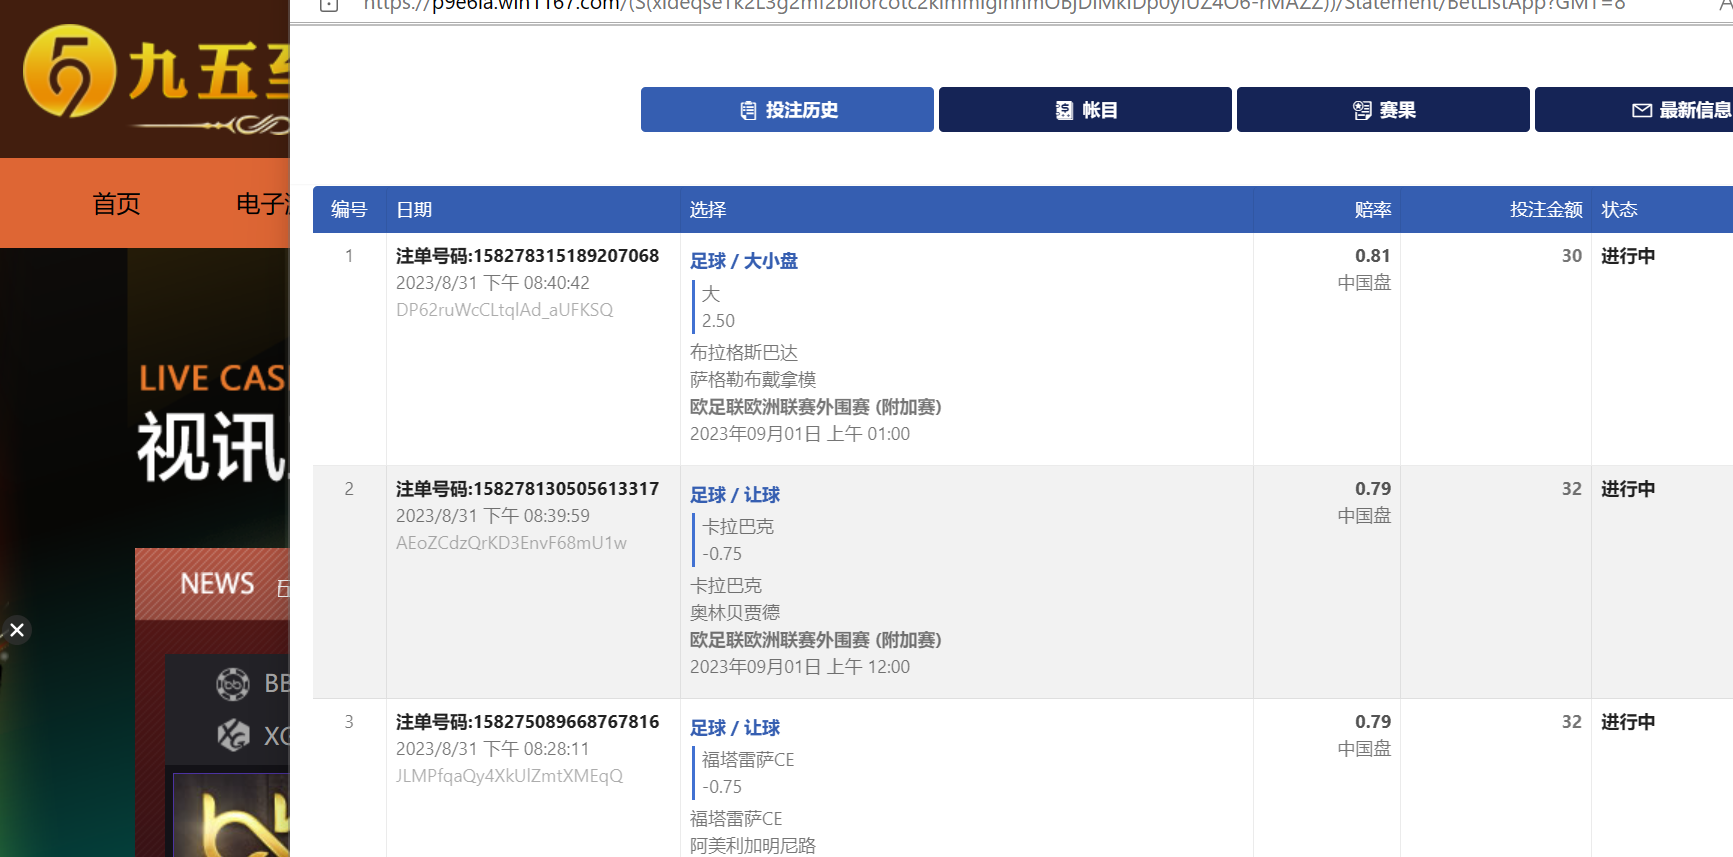This screenshot has width=1733, height=857.
Task: Click handicap line value 2.50
Action: click(718, 321)
